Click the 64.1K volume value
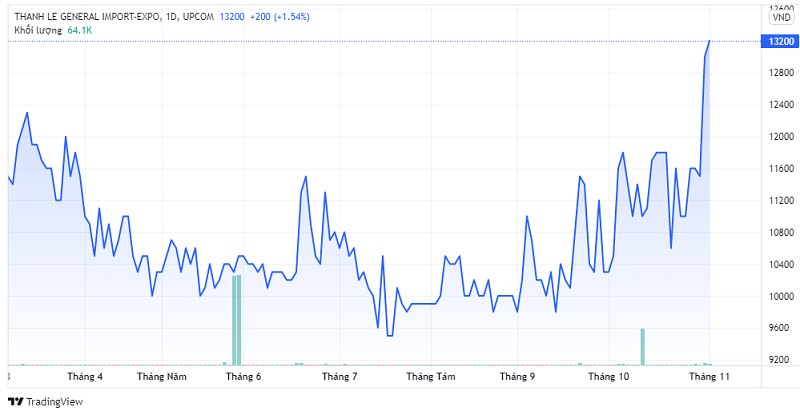Image resolution: width=800 pixels, height=415 pixels. tap(80, 30)
